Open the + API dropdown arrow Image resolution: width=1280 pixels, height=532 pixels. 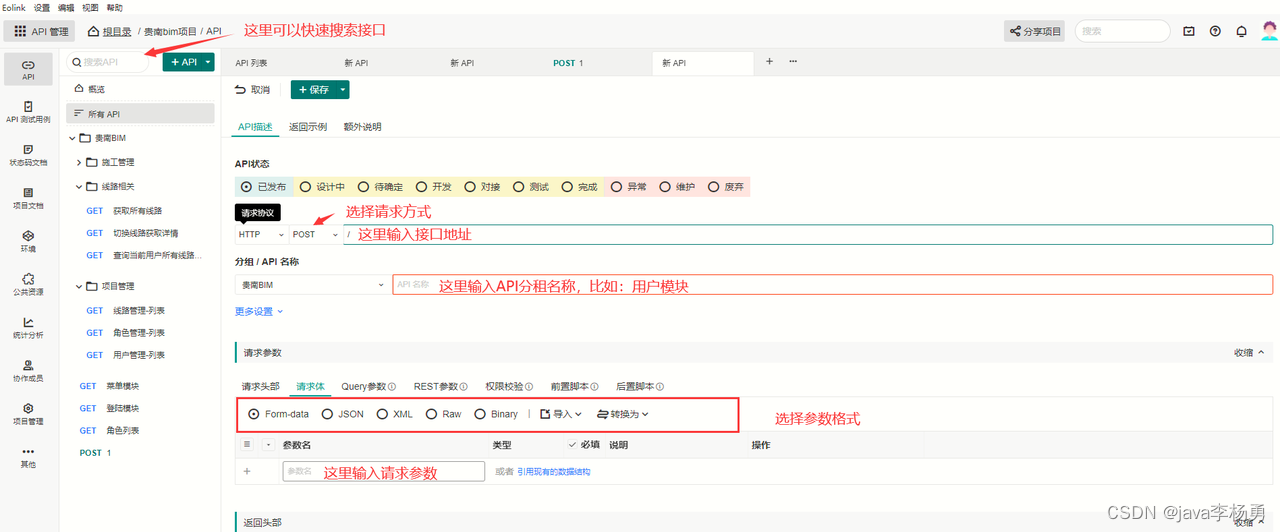click(x=208, y=62)
